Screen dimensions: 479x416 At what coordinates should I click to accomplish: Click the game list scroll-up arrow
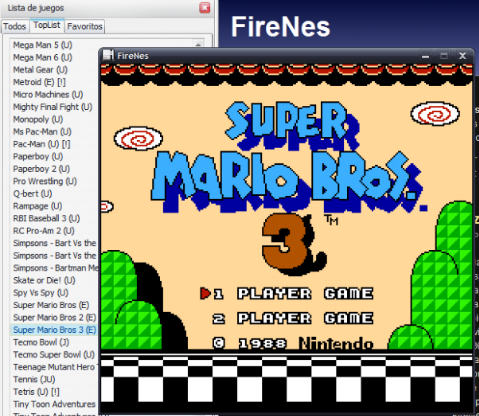pos(198,44)
